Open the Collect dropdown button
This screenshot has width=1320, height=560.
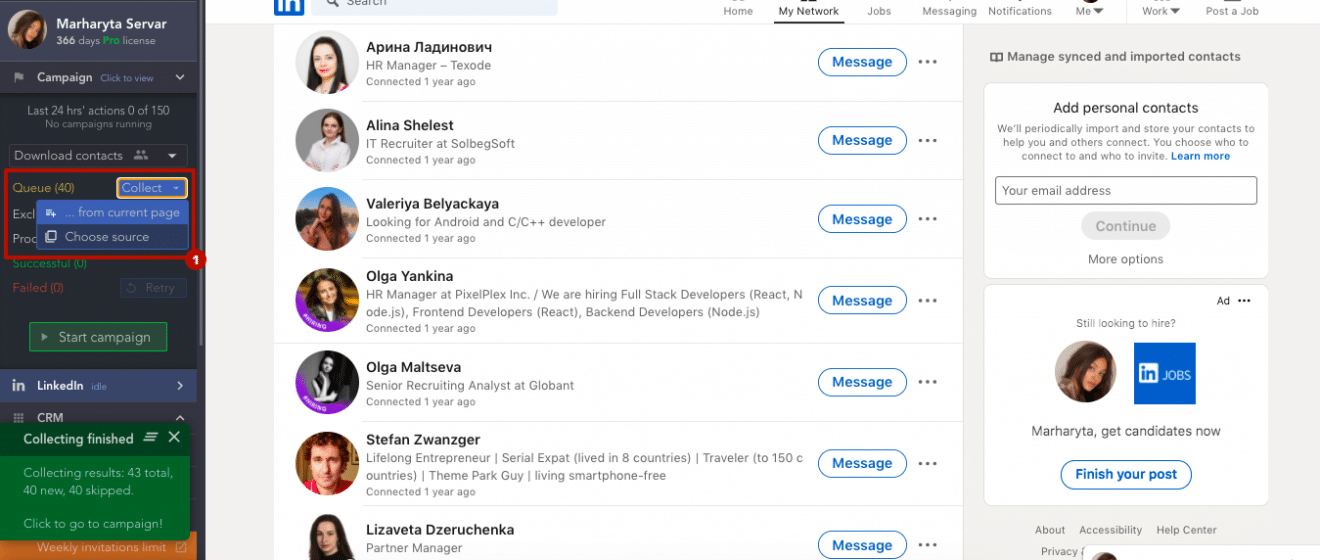click(152, 188)
